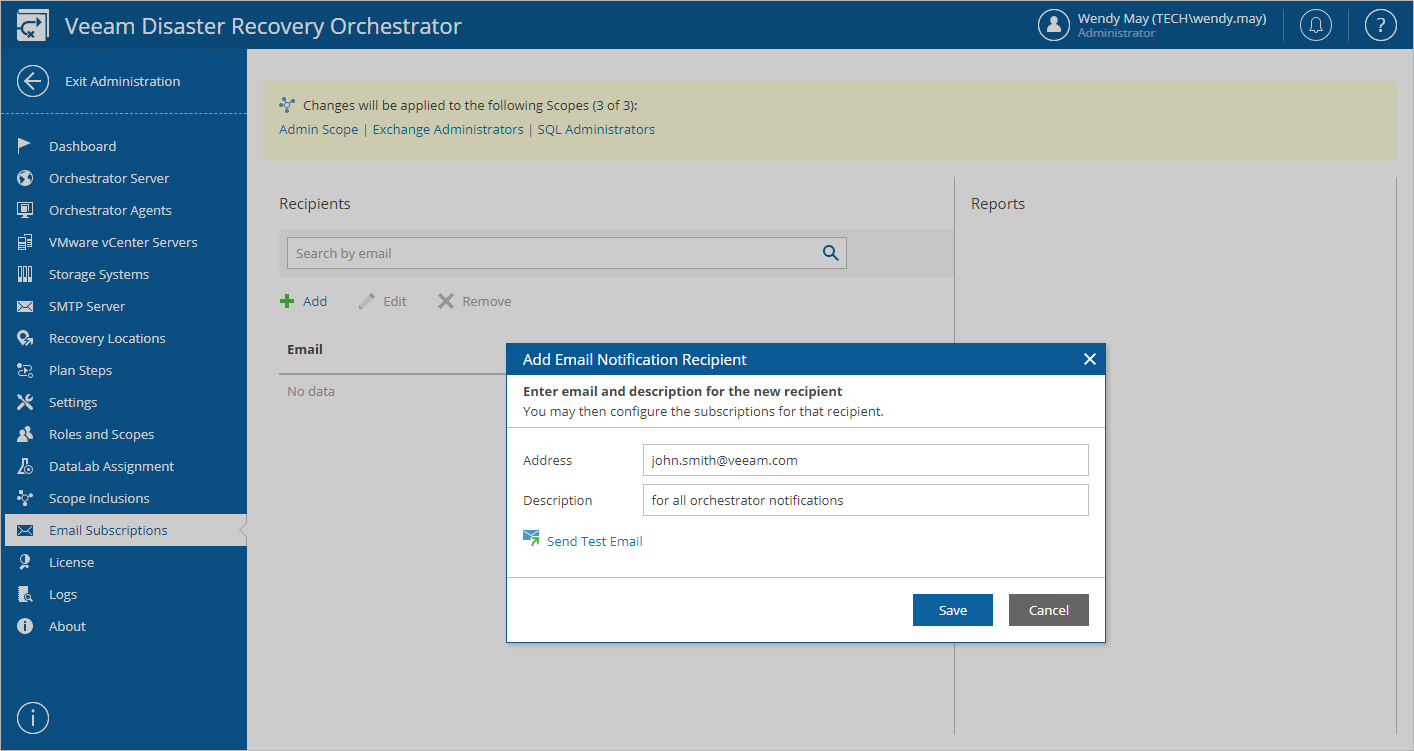Click the Recovery Locations pin icon
The height and width of the screenshot is (751, 1414).
(x=26, y=338)
